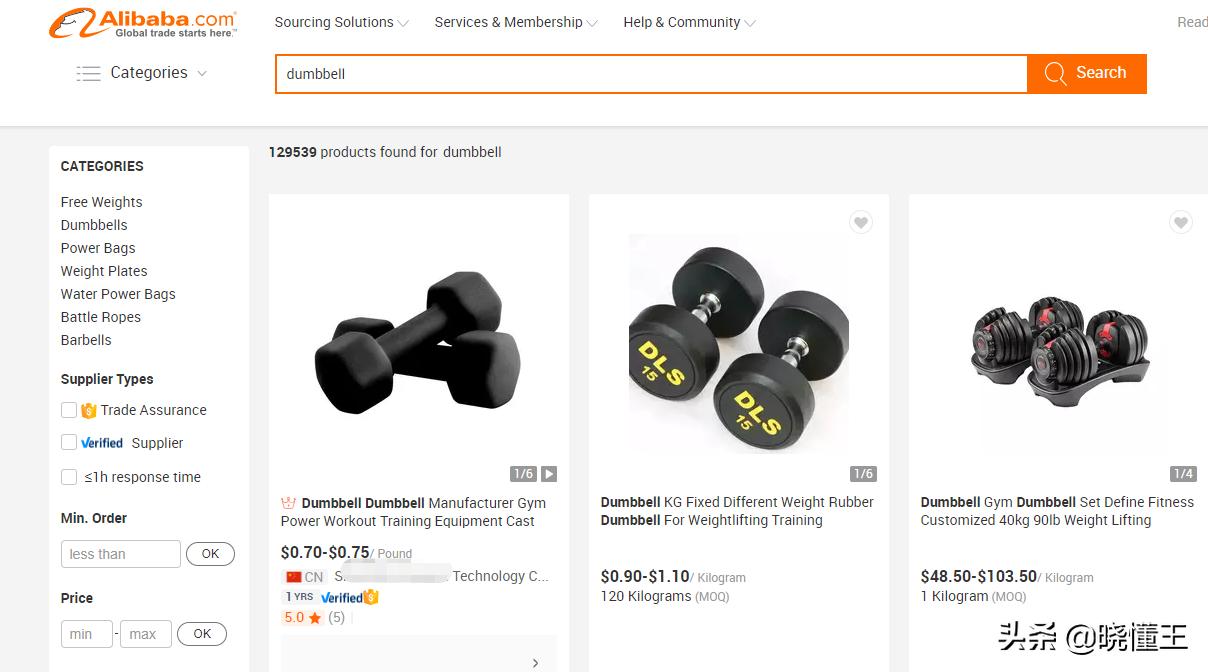Click the Alibaba.com logo
1208x672 pixels.
click(143, 23)
